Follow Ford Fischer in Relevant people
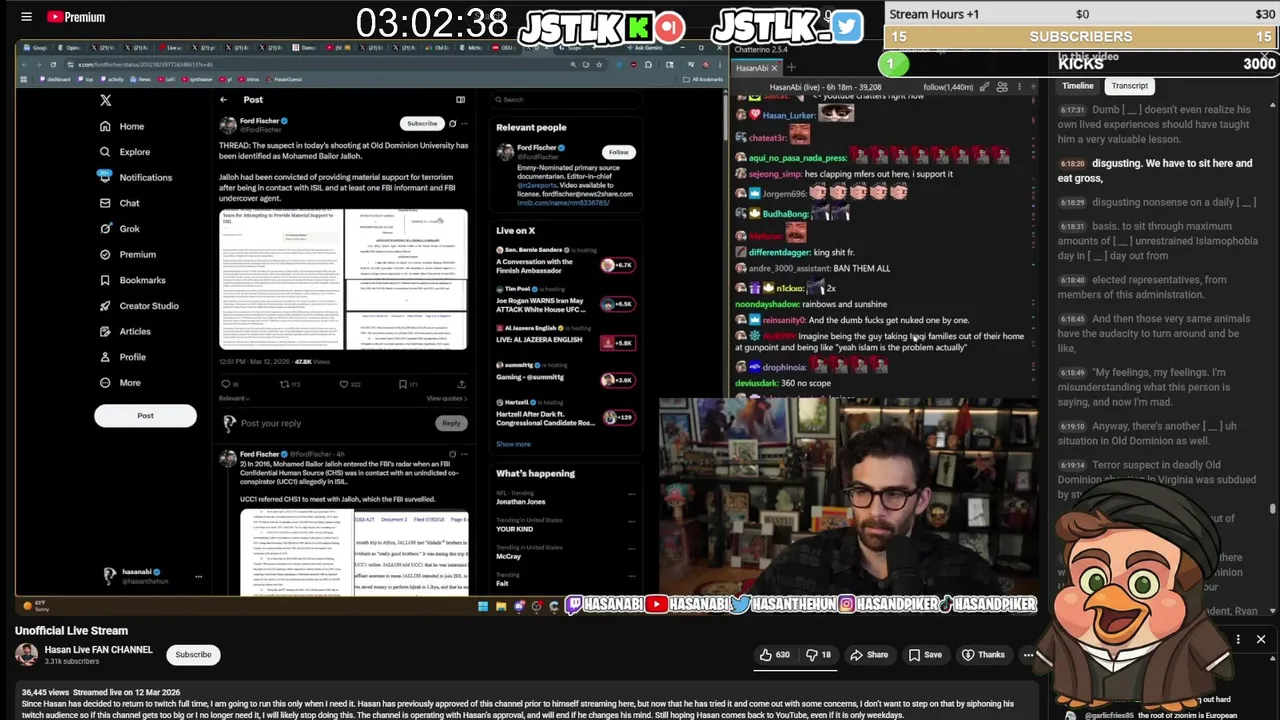The height and width of the screenshot is (720, 1280). (x=618, y=152)
